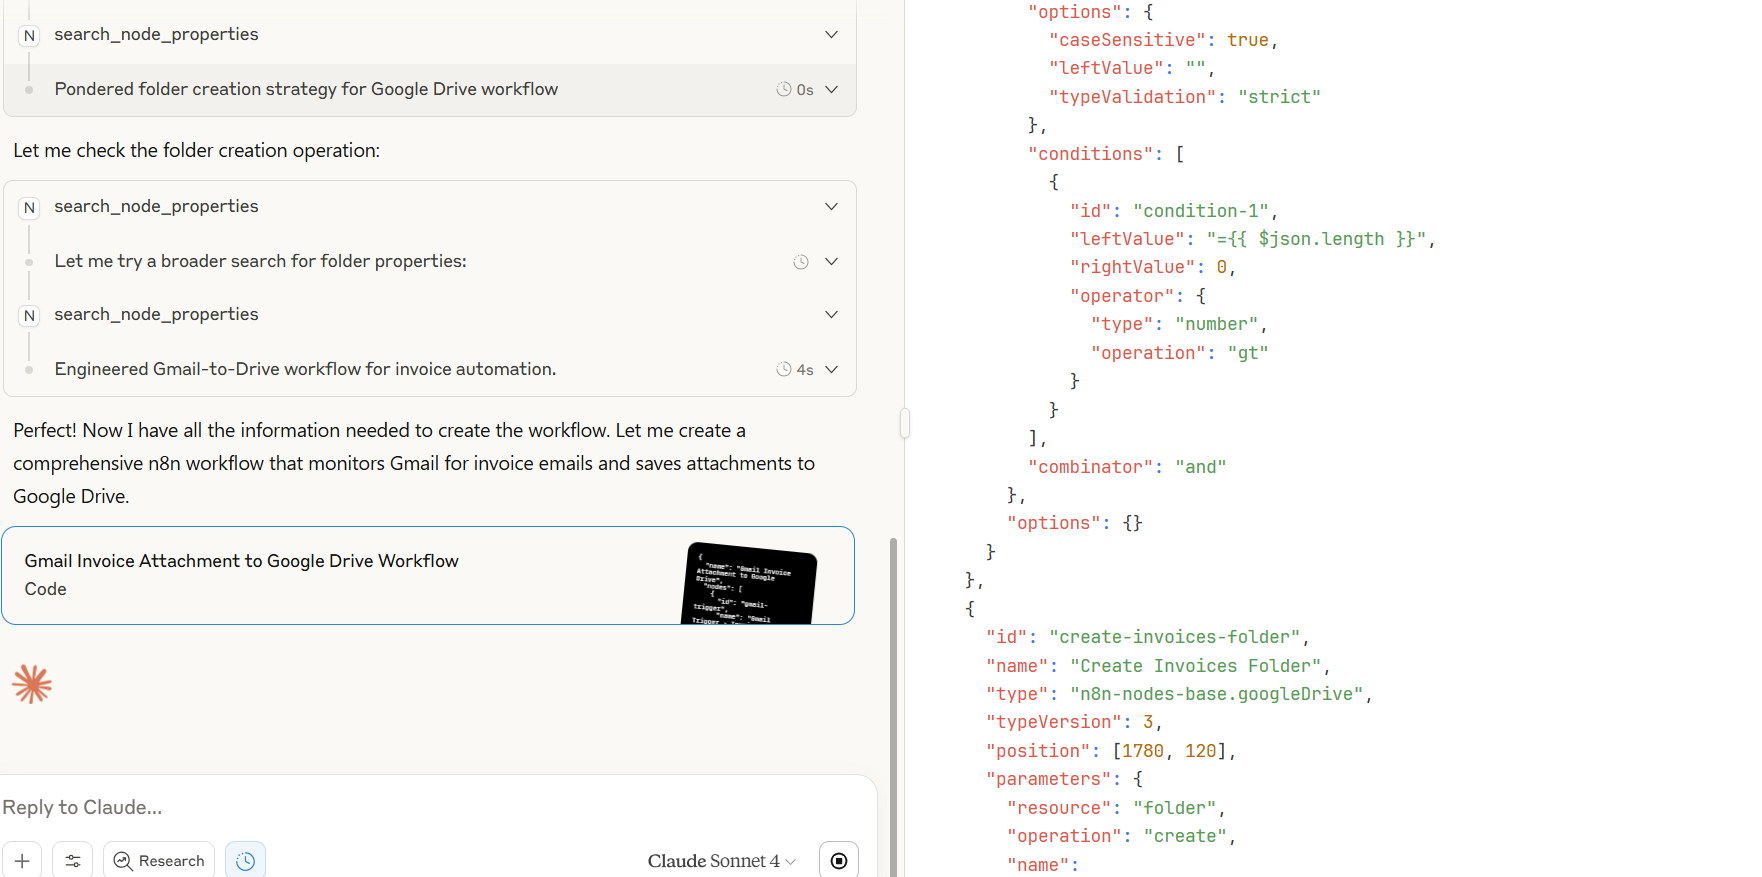Click the Claude spark loading icon
The height and width of the screenshot is (877, 1762).
32,684
